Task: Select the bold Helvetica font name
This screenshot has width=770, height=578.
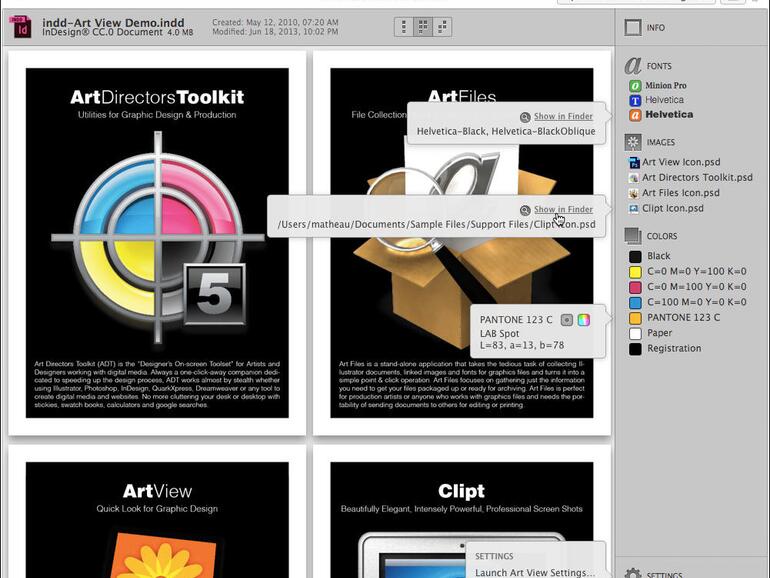Action: [x=669, y=114]
